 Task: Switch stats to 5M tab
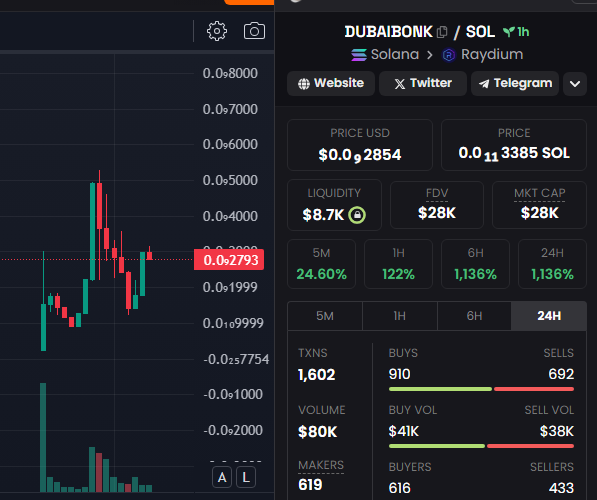click(325, 316)
